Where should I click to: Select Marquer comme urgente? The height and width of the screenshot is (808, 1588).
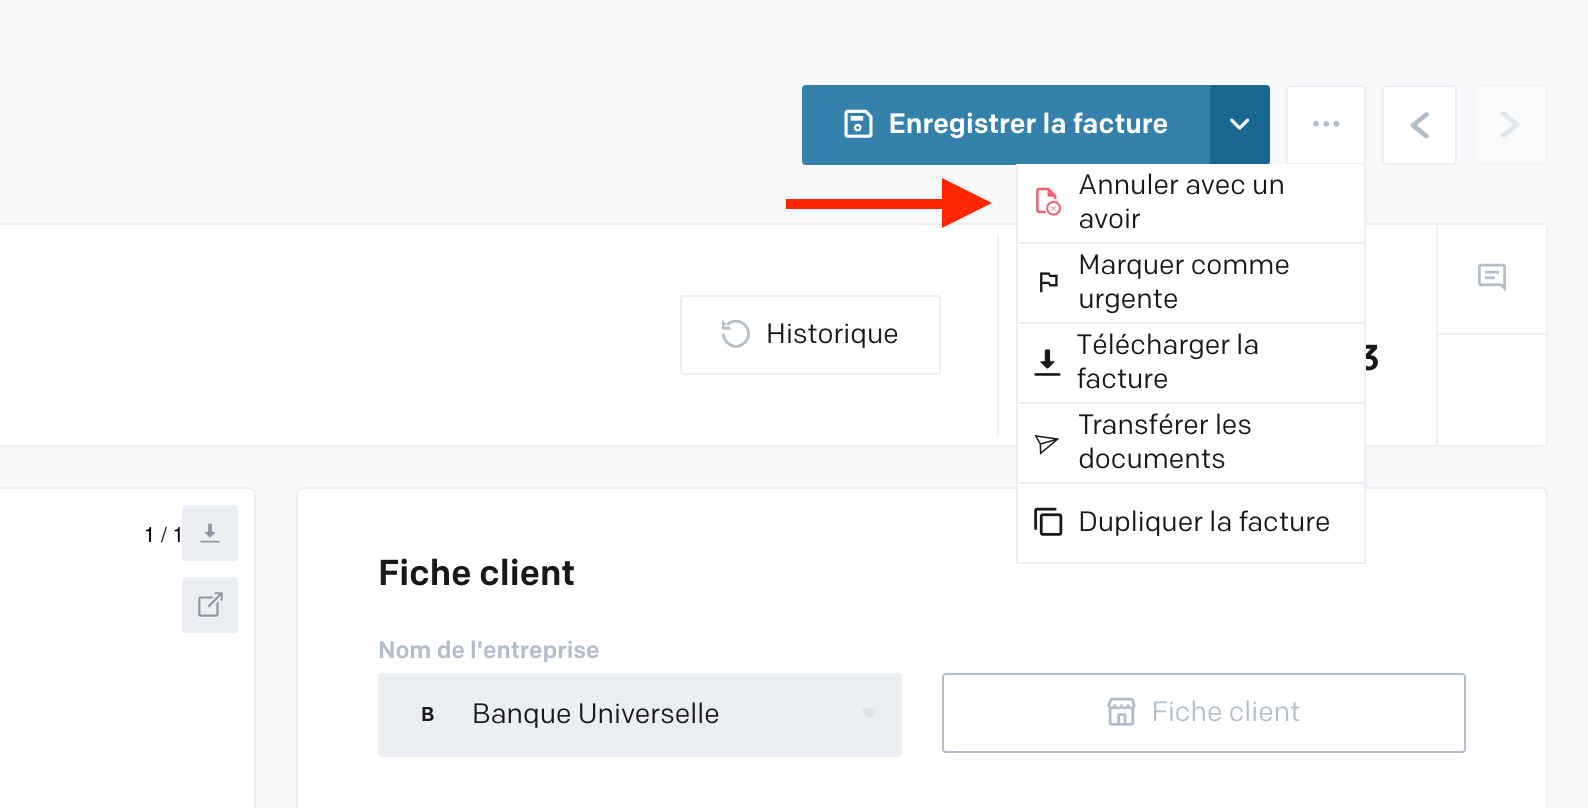click(1191, 283)
